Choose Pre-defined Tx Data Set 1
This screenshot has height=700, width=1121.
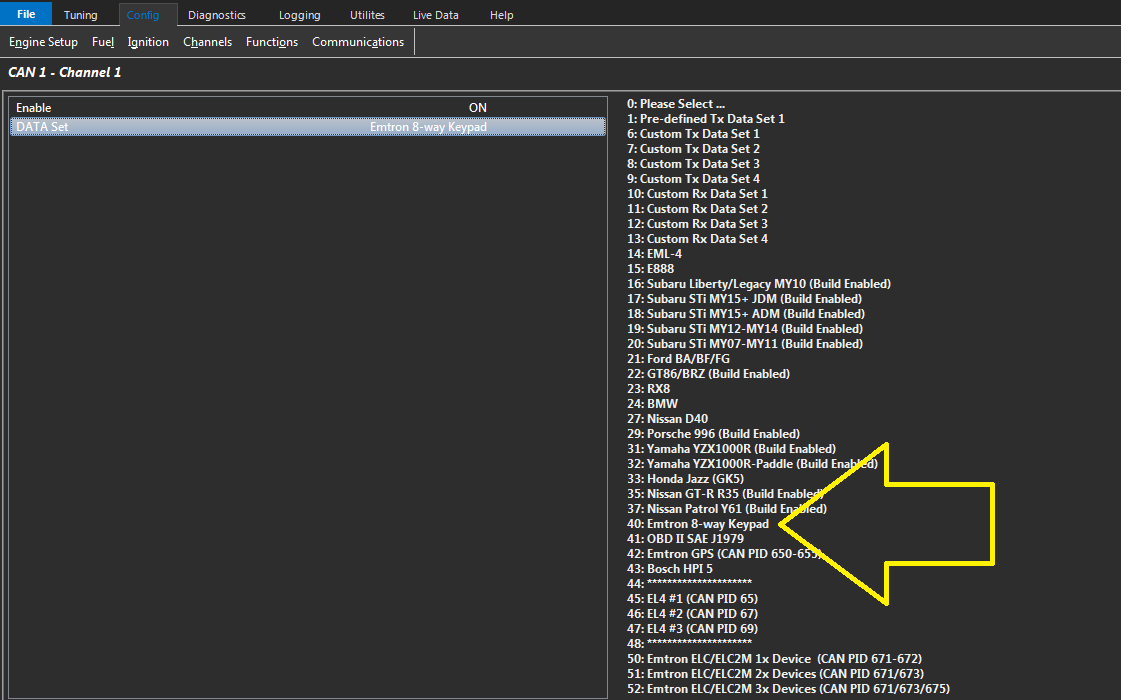(x=706, y=119)
